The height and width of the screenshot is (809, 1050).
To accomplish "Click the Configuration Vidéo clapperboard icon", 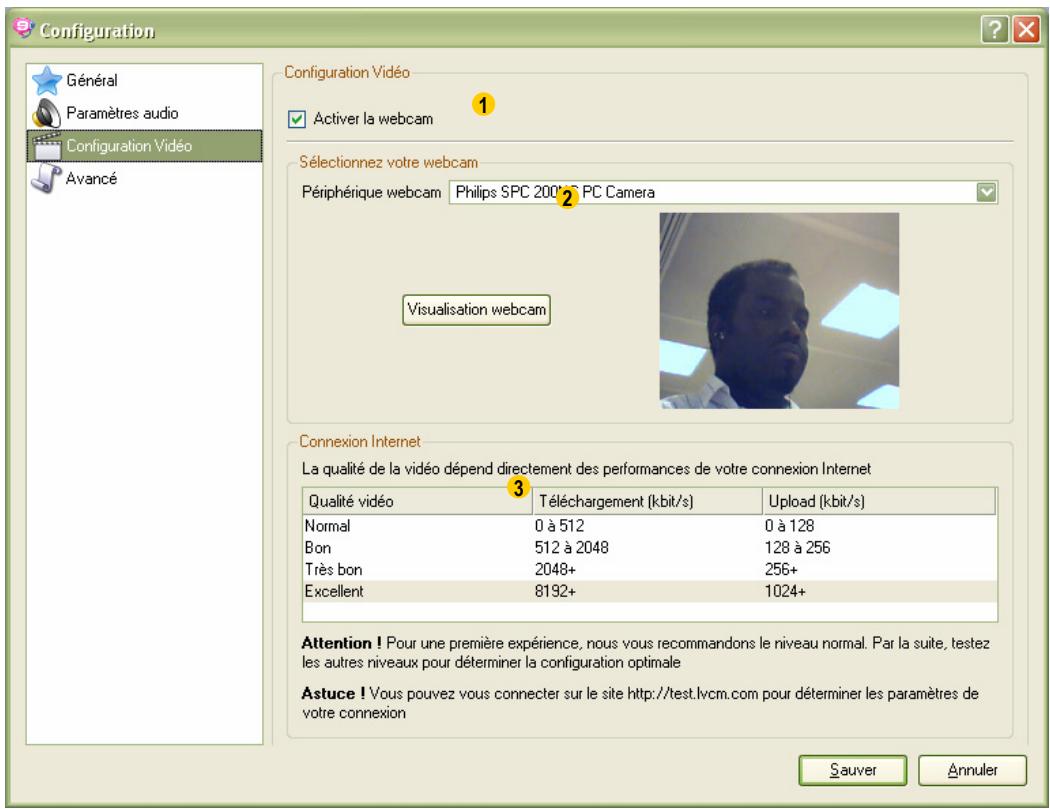I will tap(47, 146).
